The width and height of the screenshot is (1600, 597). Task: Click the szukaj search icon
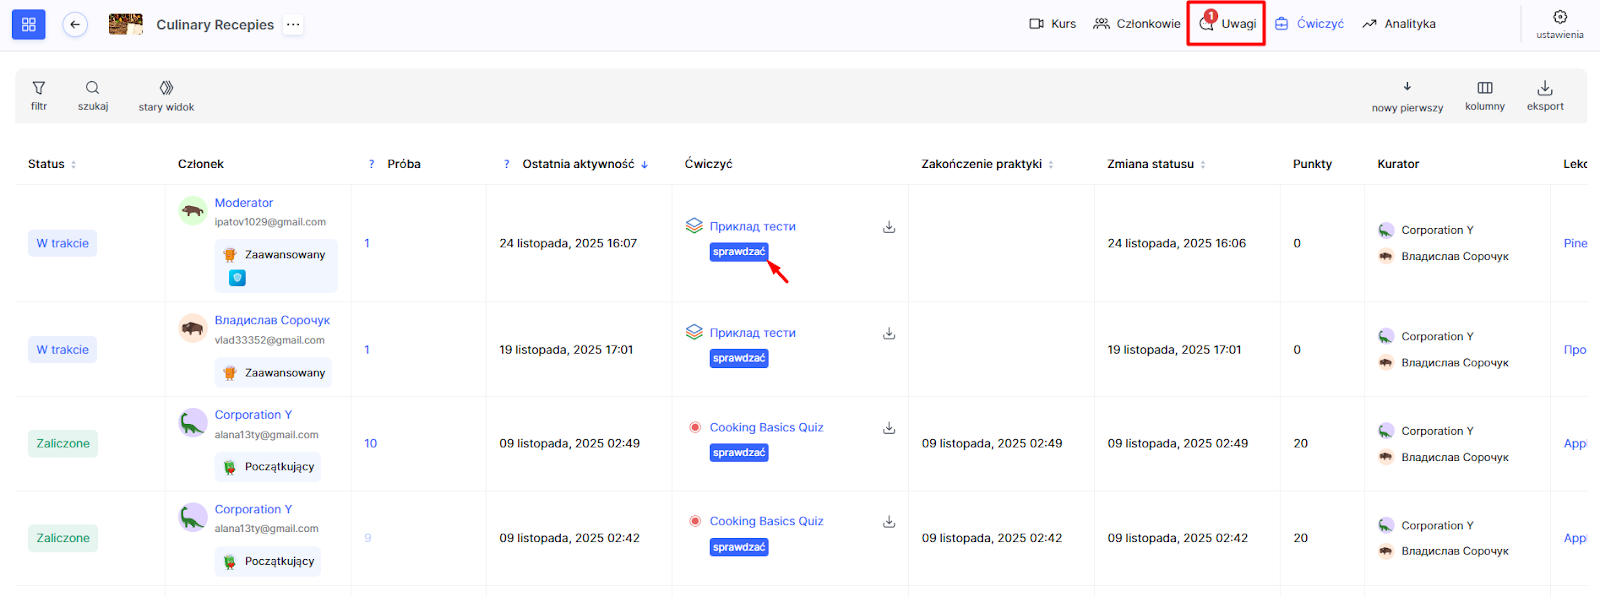pyautogui.click(x=93, y=95)
